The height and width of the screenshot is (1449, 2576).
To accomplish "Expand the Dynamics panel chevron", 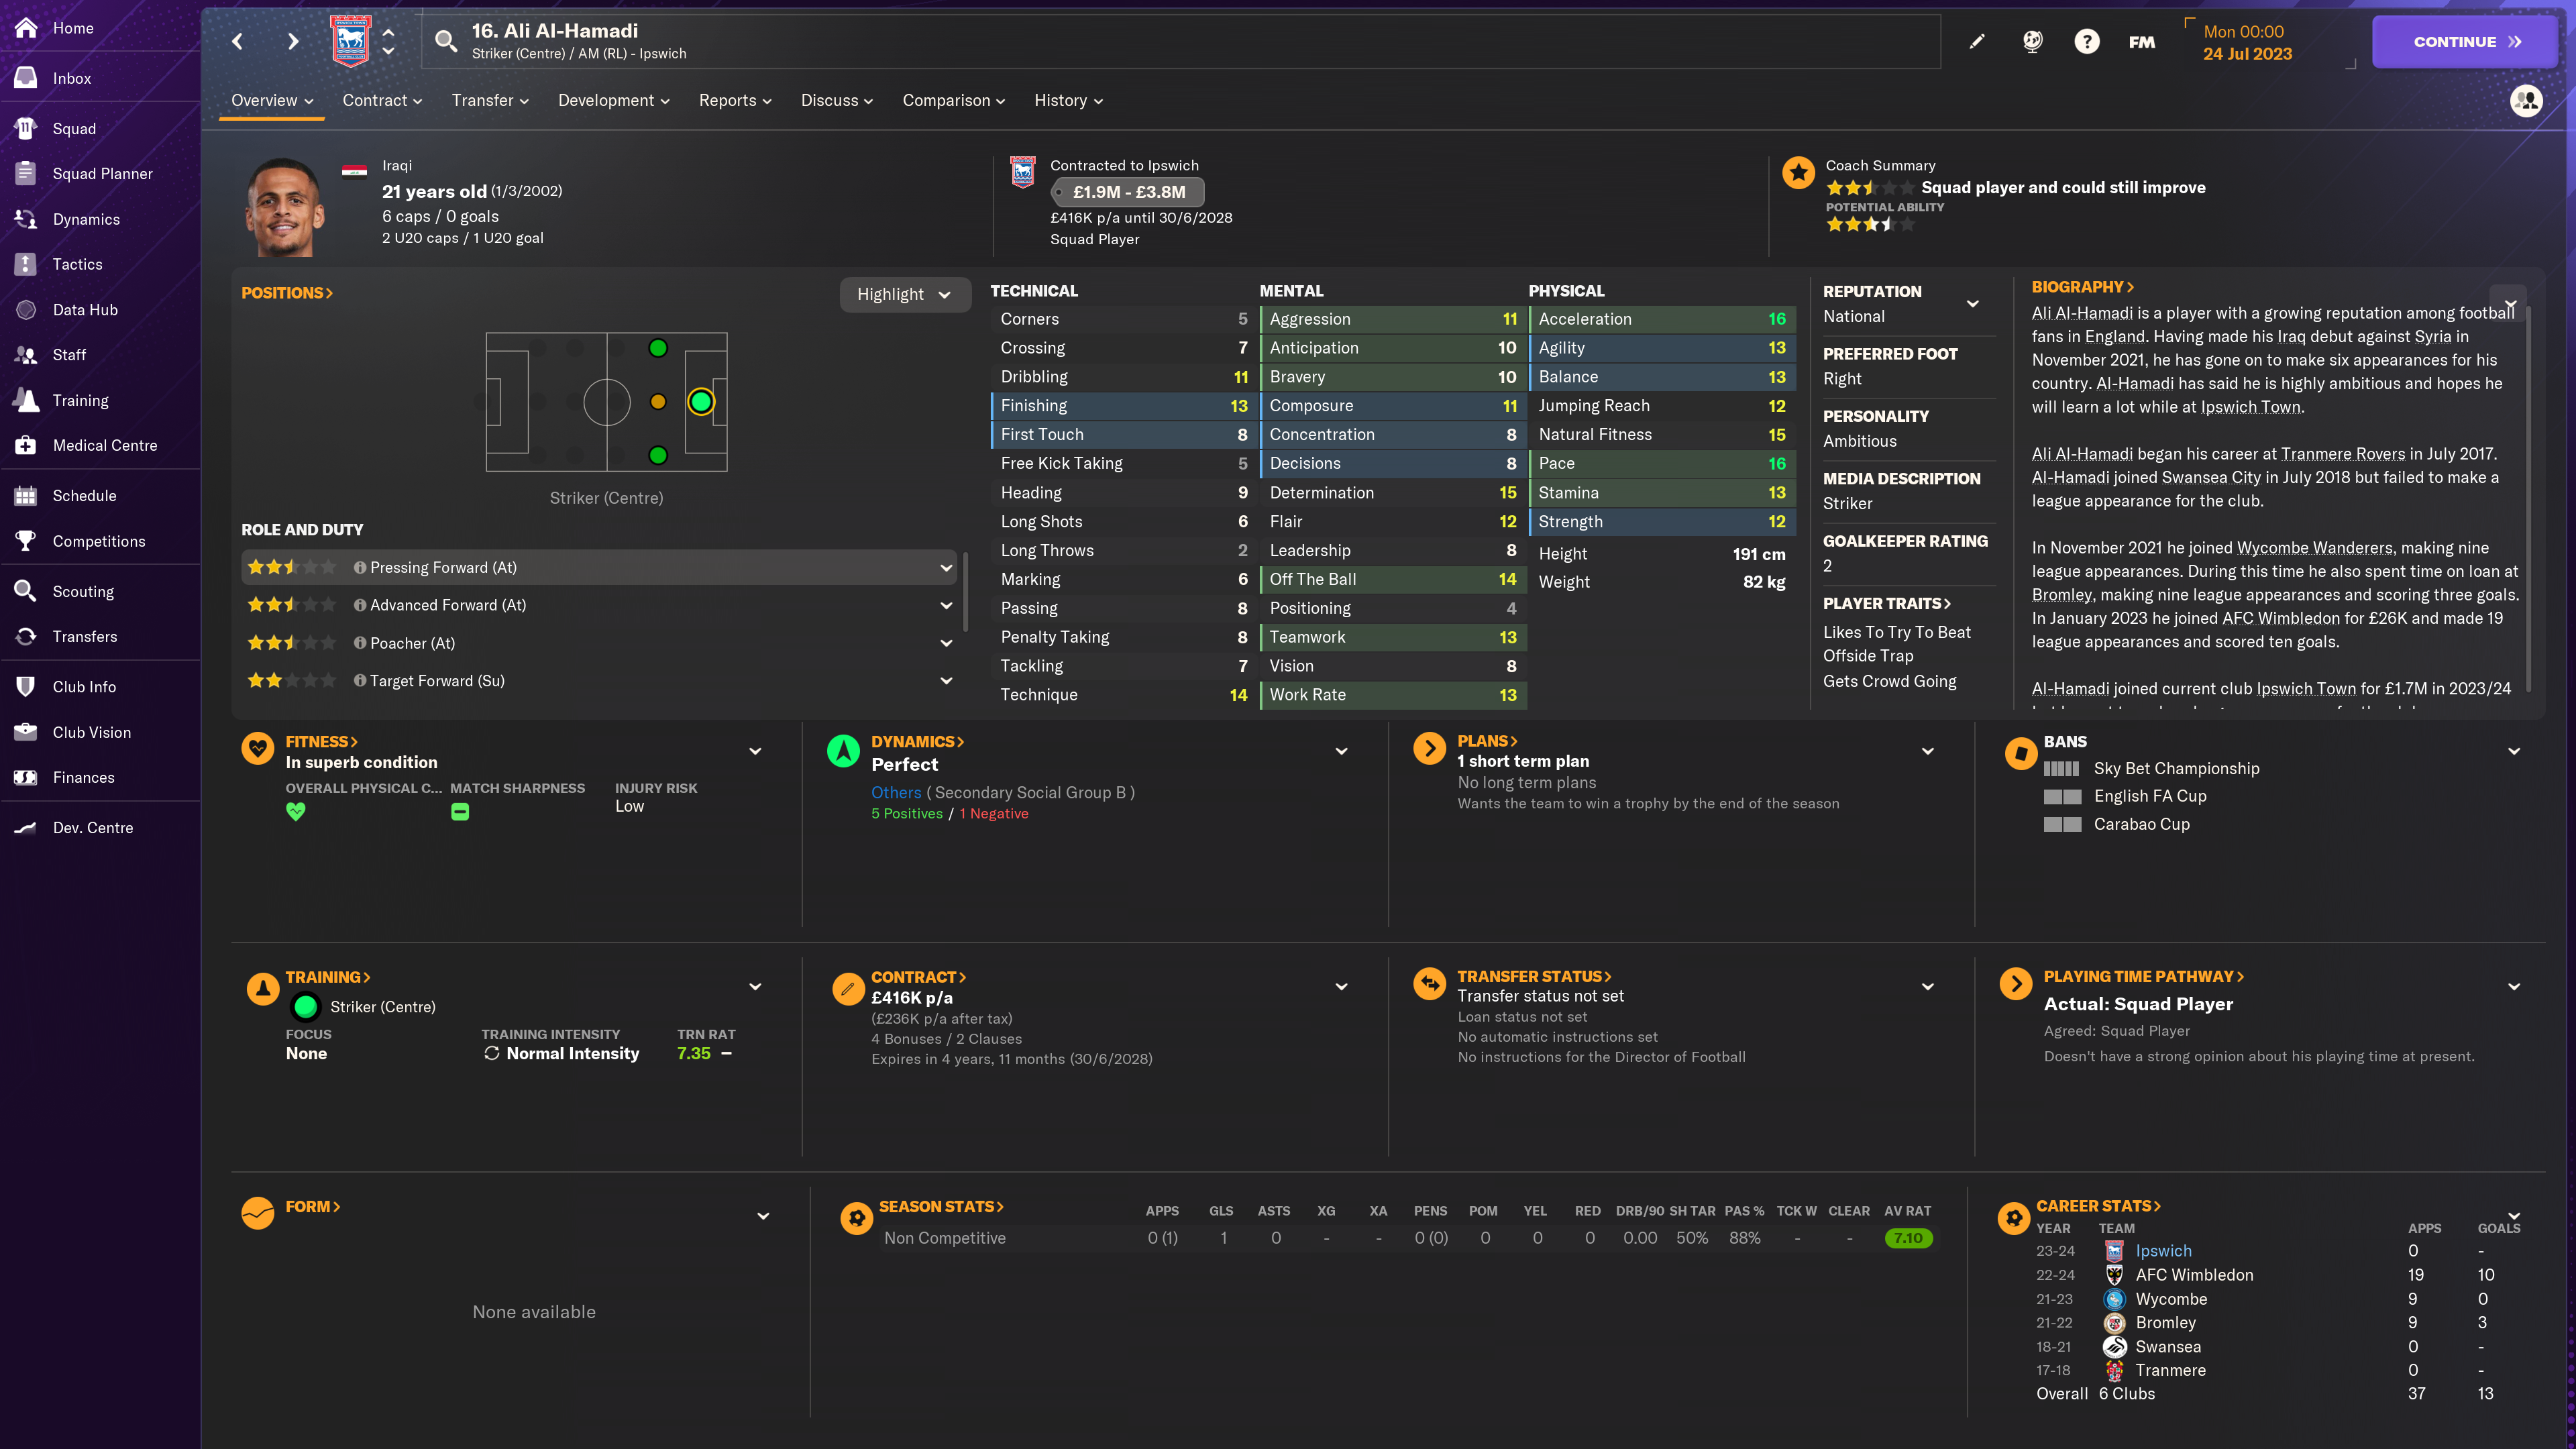I will [1342, 751].
